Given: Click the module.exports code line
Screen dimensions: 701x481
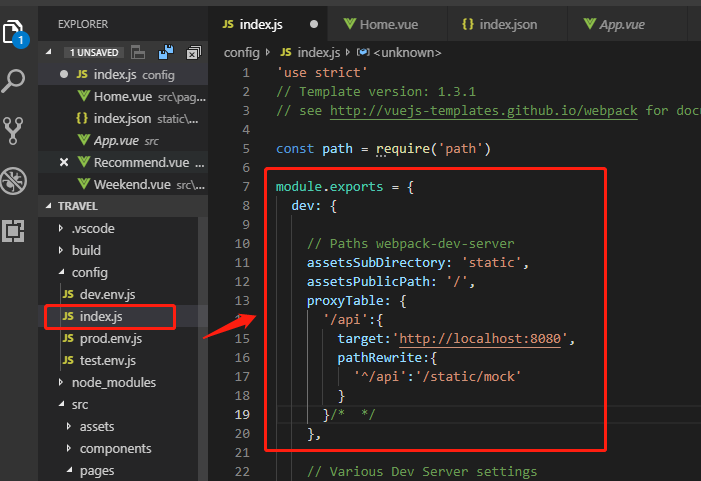Looking at the screenshot, I should 345,186.
